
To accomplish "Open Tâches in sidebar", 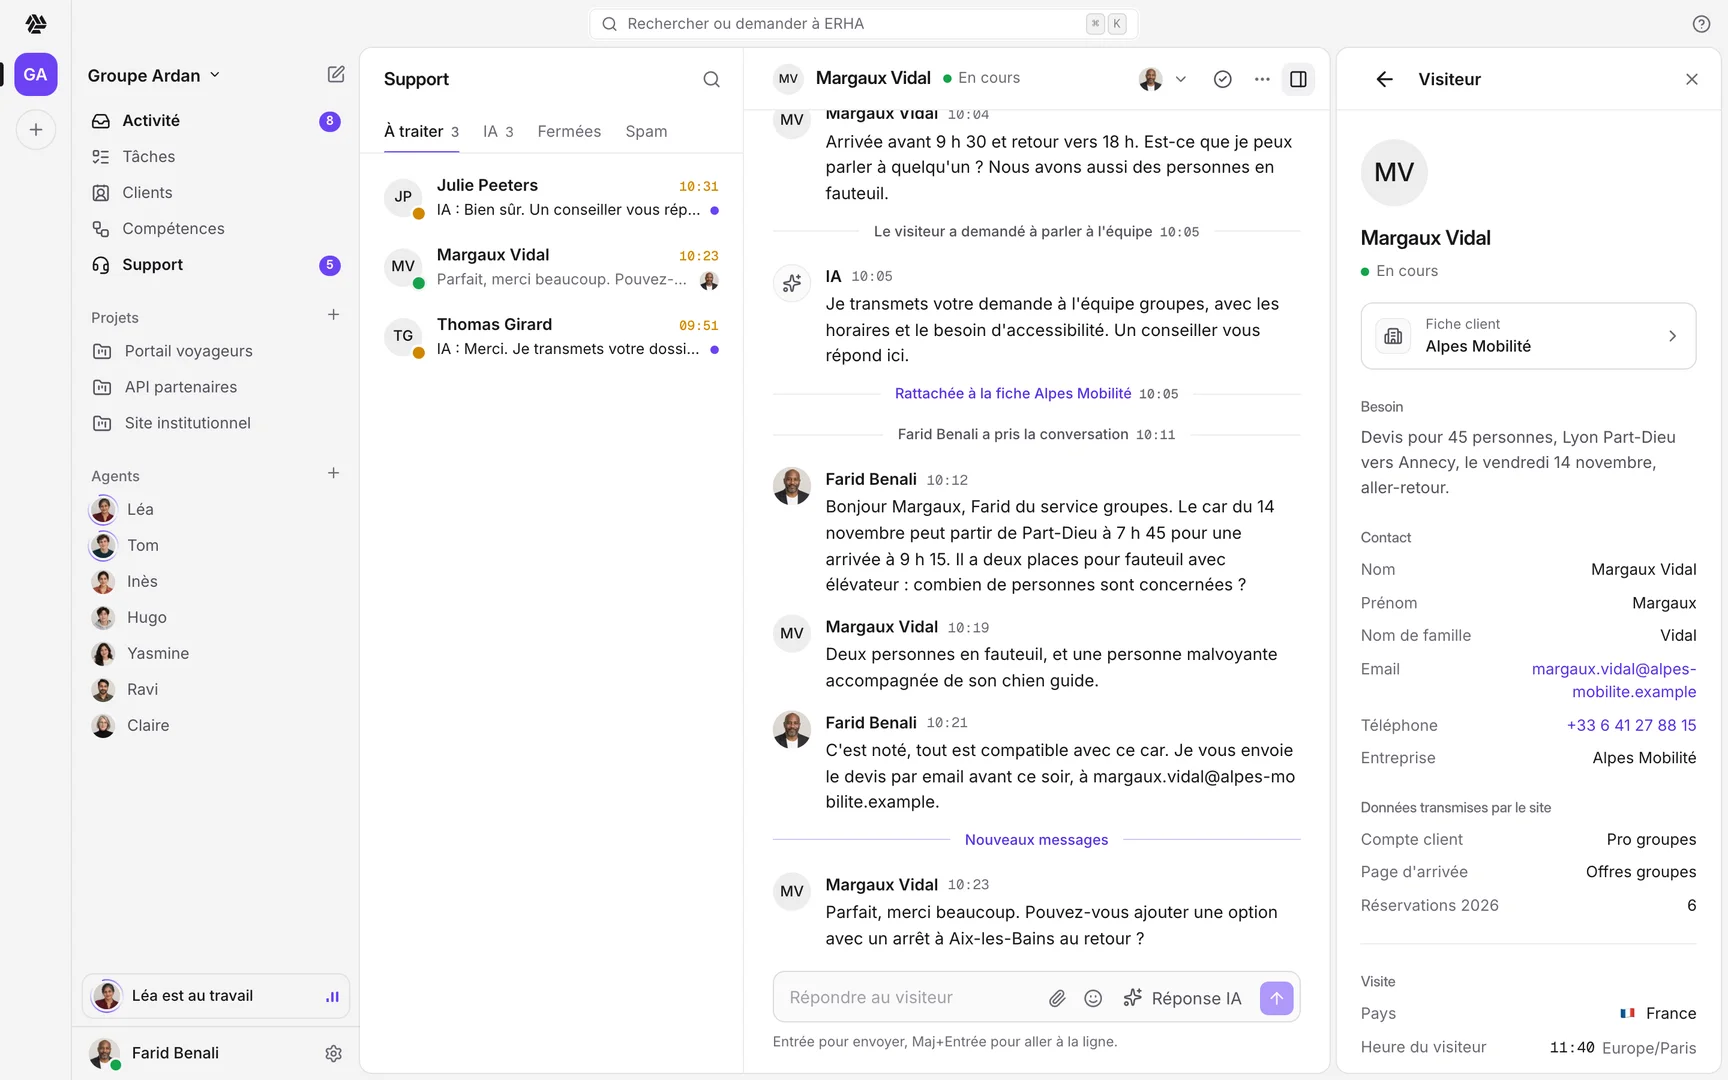I will point(216,157).
